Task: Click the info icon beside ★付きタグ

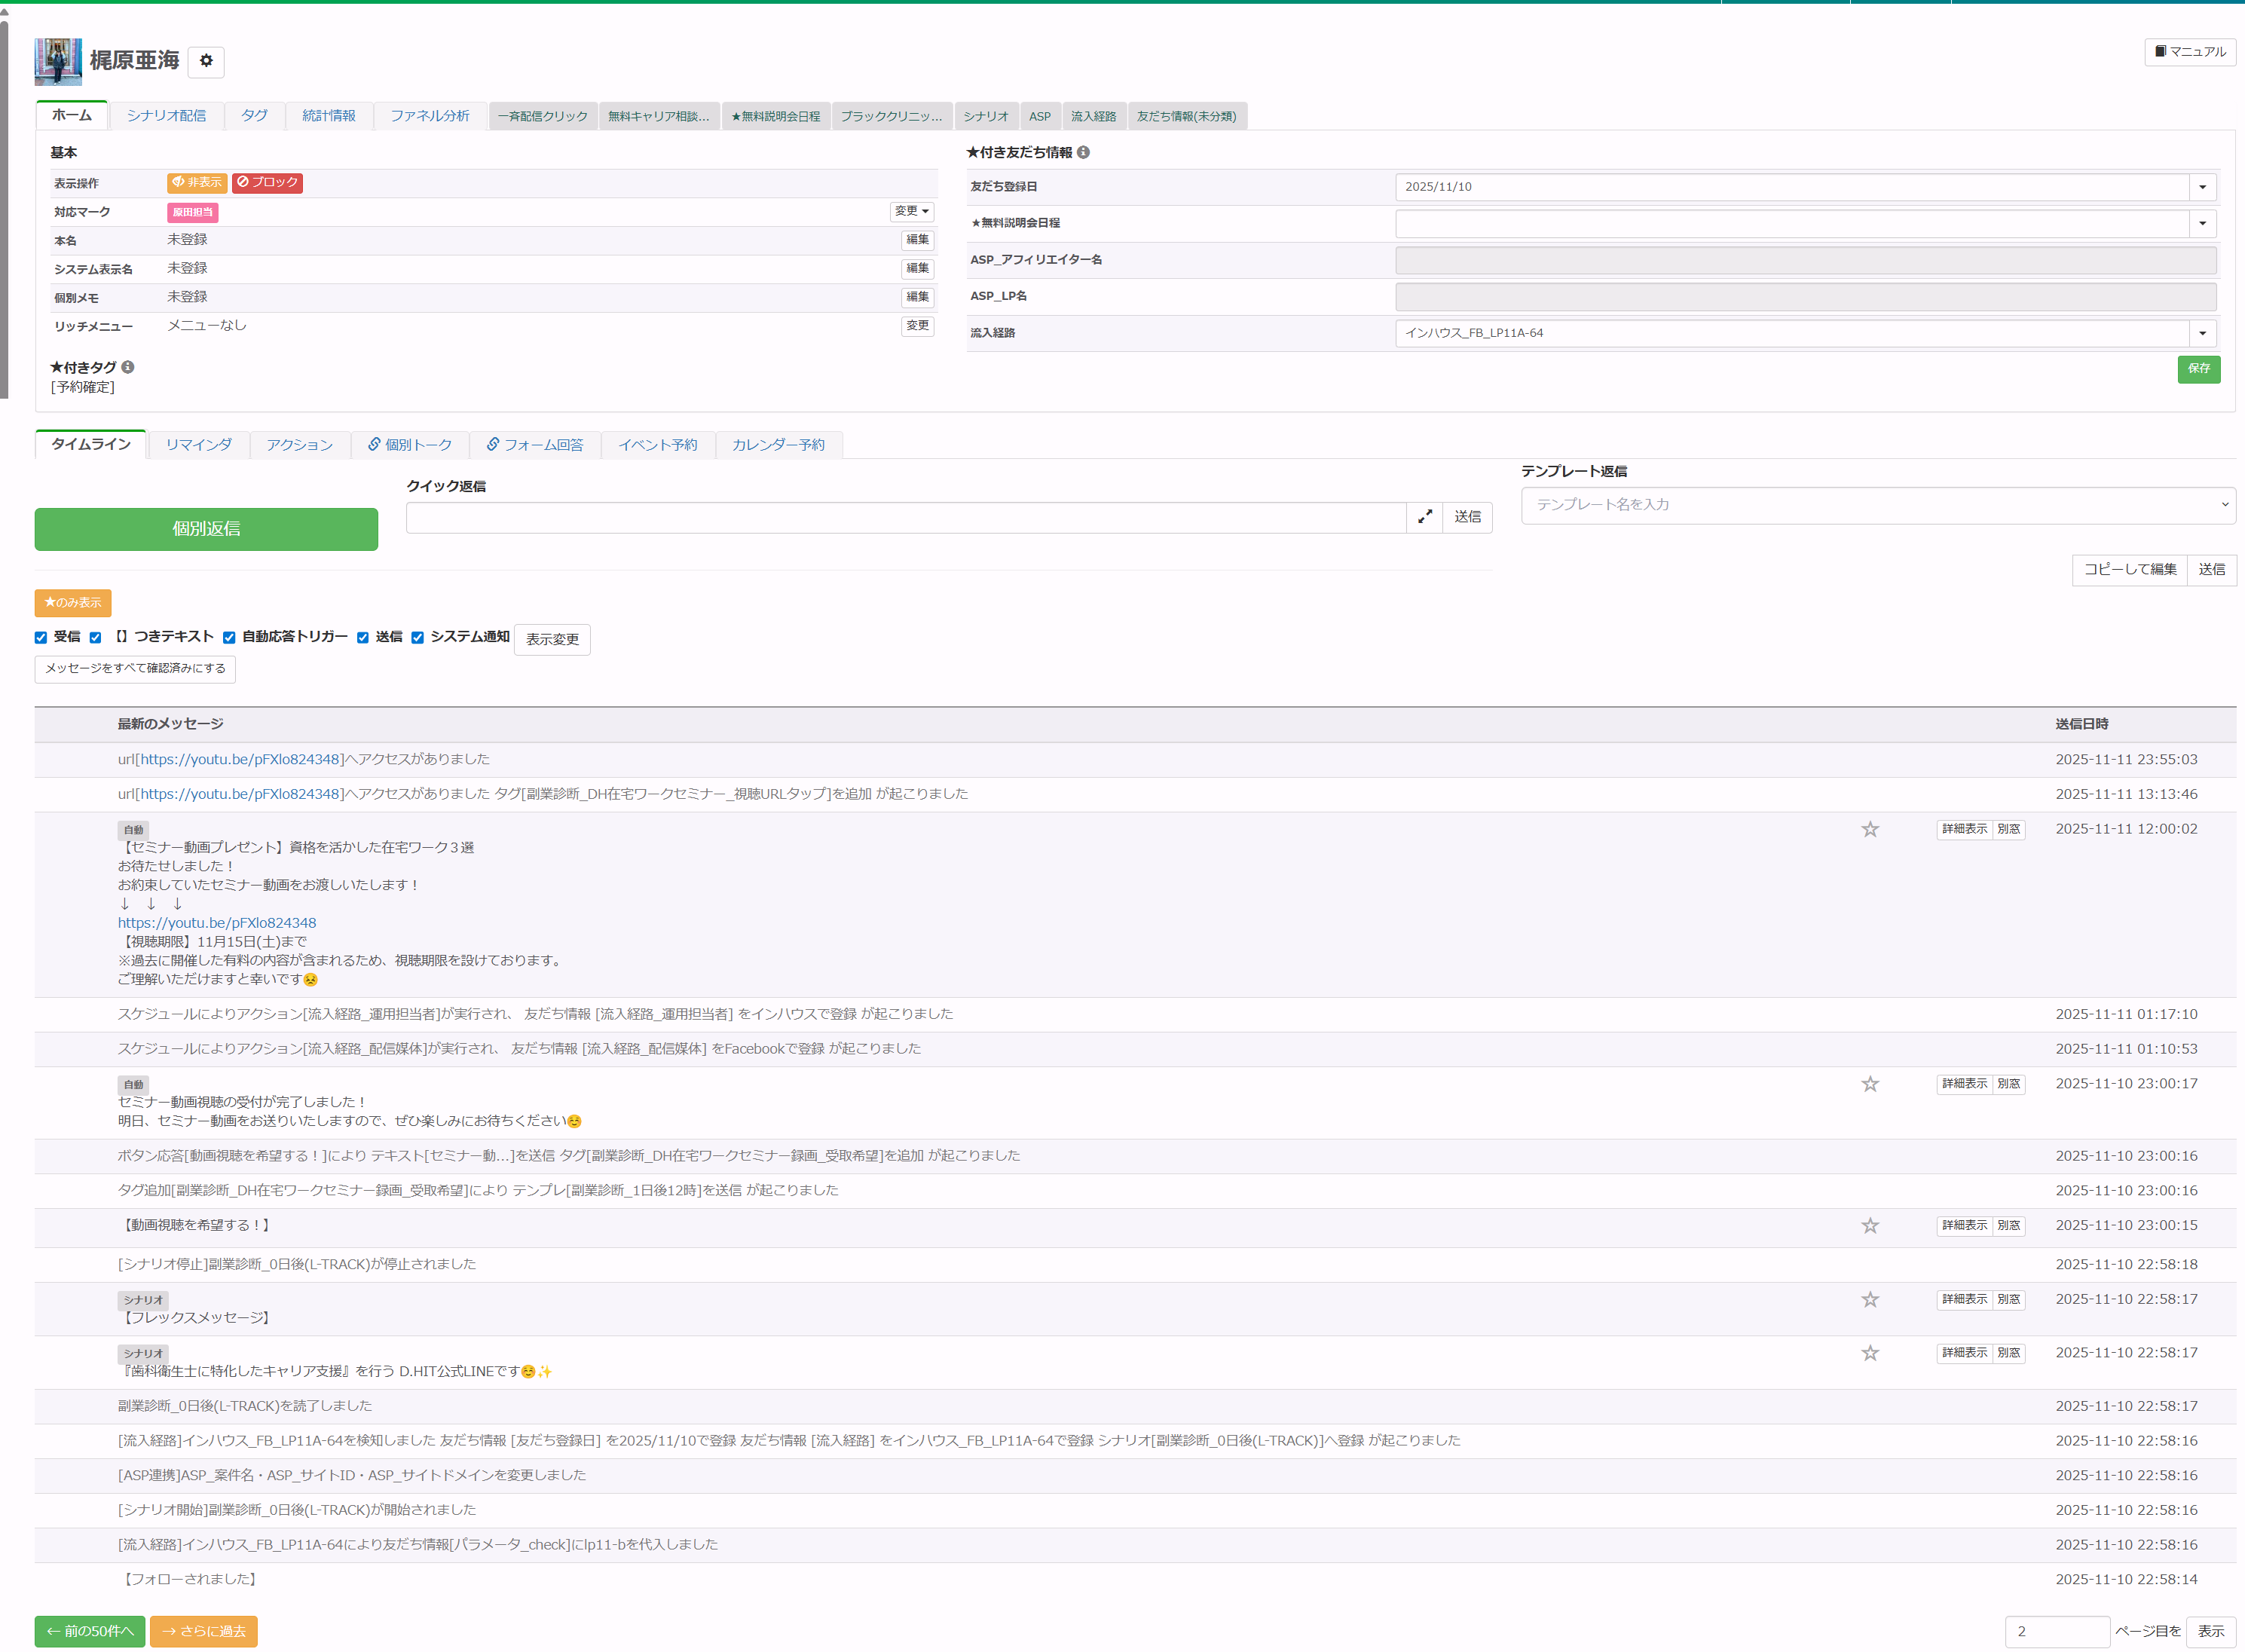Action: pyautogui.click(x=128, y=367)
